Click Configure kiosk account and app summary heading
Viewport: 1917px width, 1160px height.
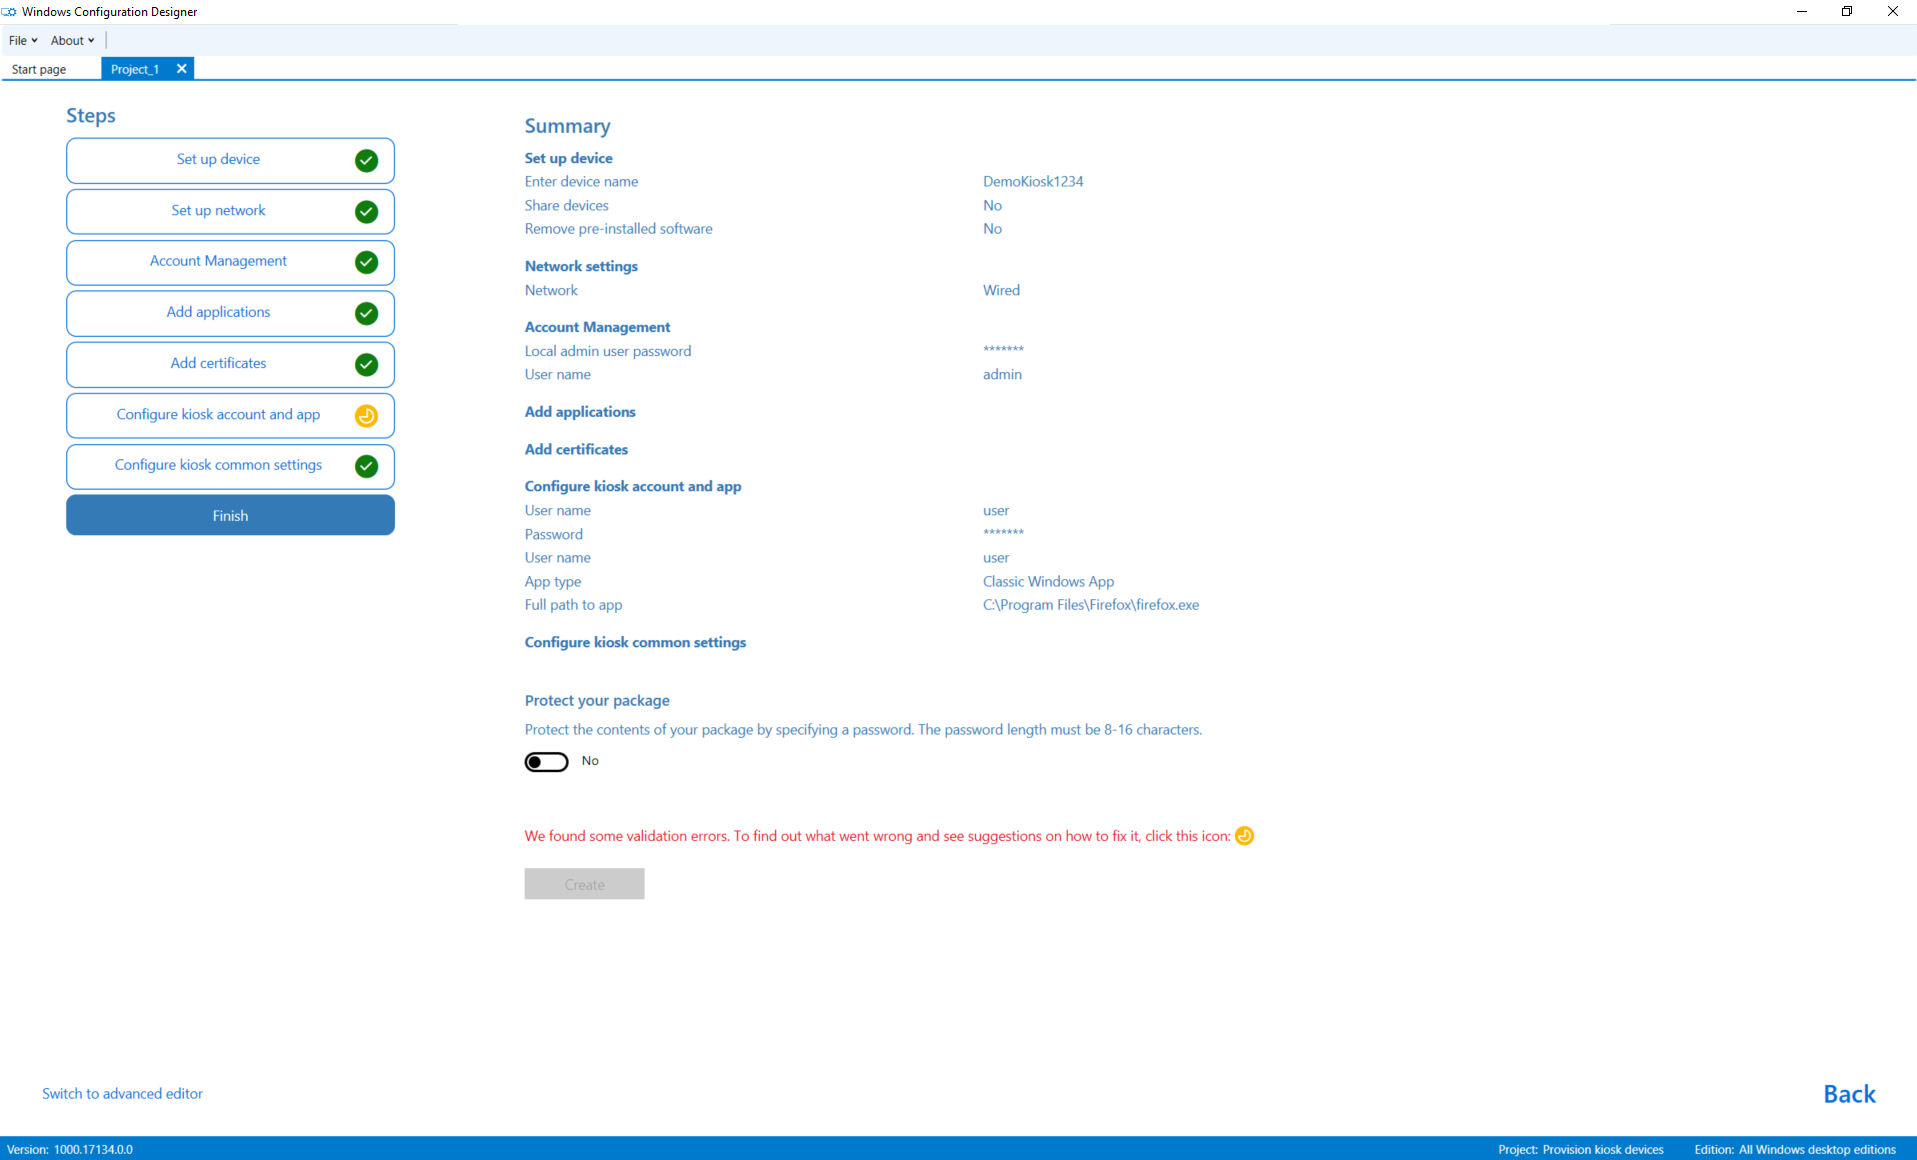(633, 486)
